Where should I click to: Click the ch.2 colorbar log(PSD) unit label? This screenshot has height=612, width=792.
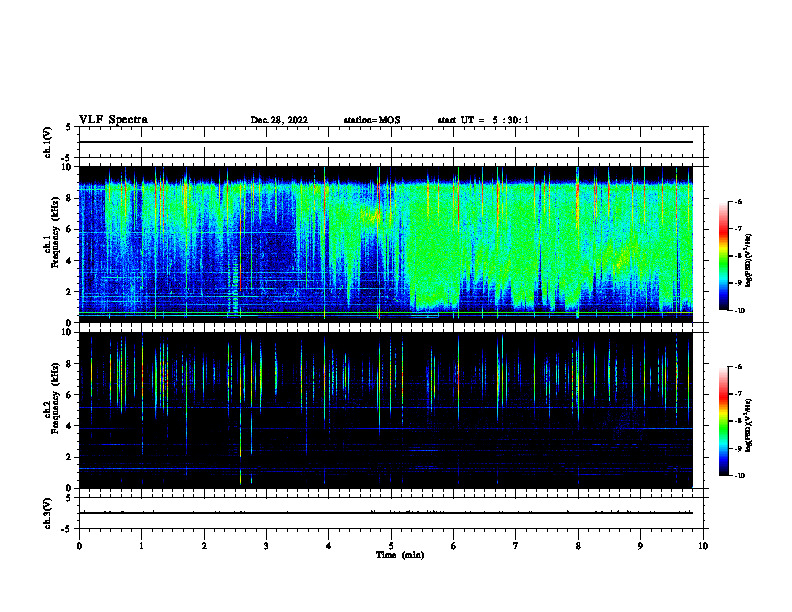pyautogui.click(x=748, y=426)
